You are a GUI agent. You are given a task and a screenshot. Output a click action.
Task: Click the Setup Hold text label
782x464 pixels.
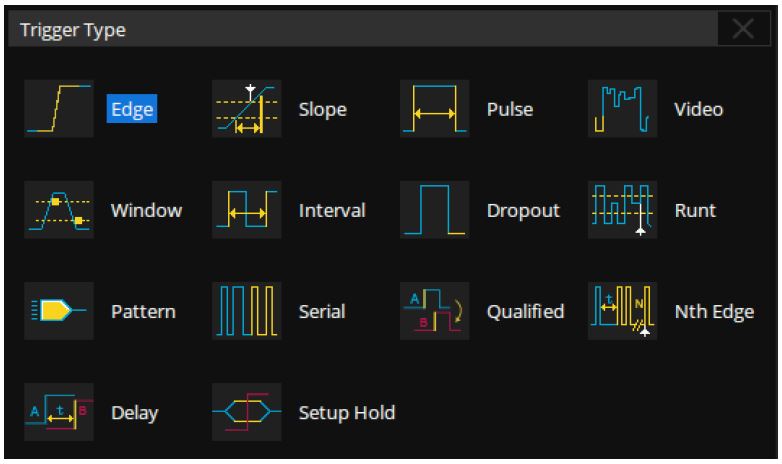tap(347, 412)
